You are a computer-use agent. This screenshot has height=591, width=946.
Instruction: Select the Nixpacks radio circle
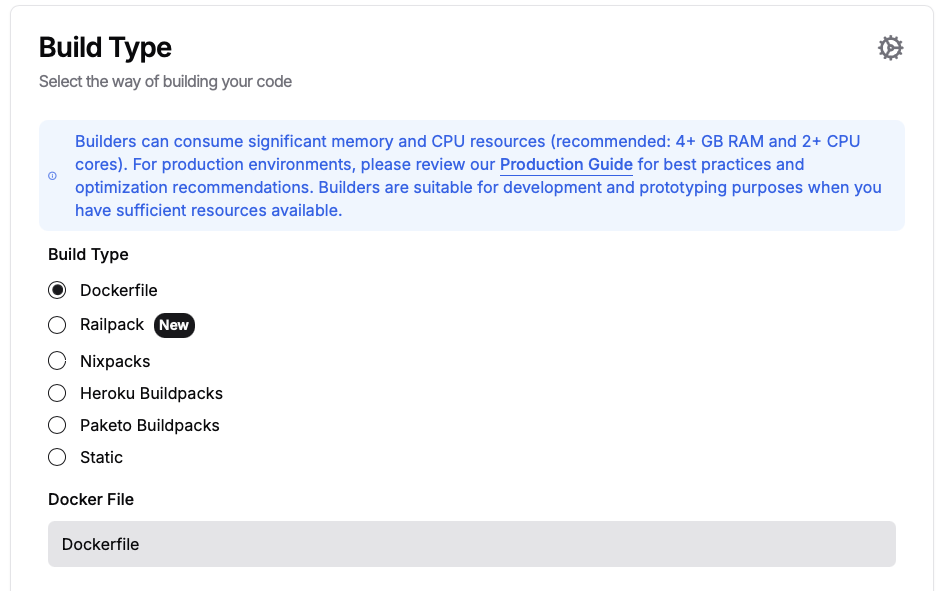tap(57, 361)
